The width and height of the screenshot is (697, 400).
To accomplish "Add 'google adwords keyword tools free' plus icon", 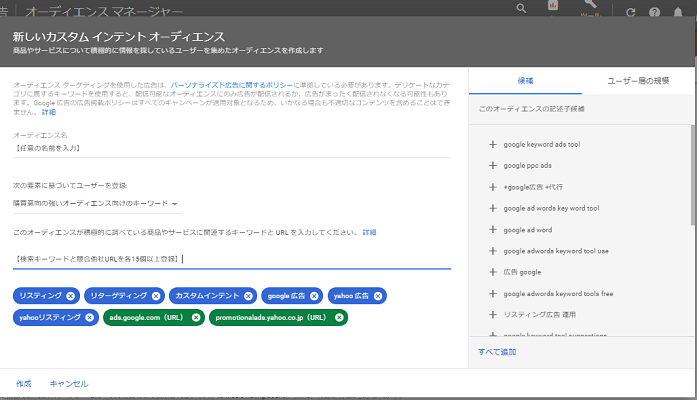I will coord(493,294).
